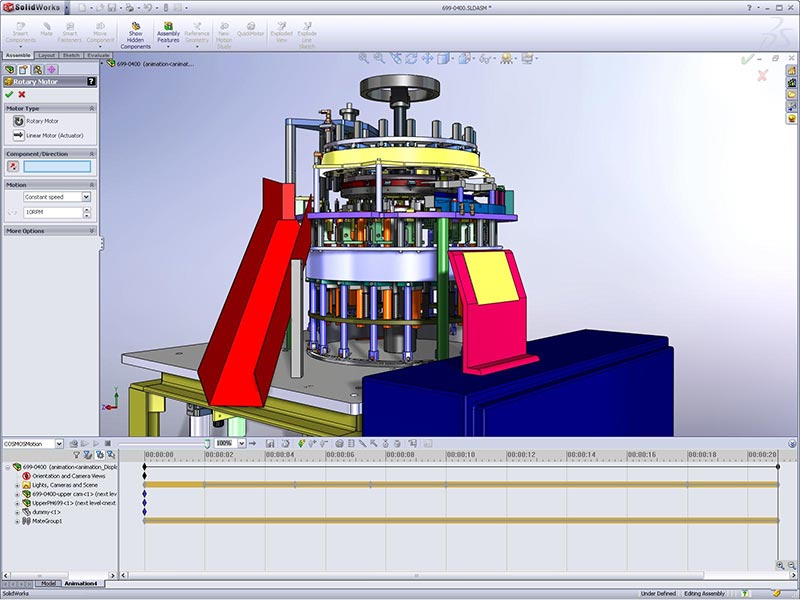The width and height of the screenshot is (800, 600).
Task: Confirm the Rotary Motor with the green check
Action: coord(9,93)
